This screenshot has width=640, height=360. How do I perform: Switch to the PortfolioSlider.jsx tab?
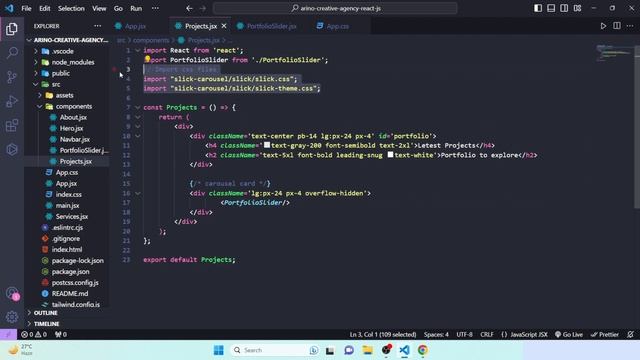[x=271, y=26]
